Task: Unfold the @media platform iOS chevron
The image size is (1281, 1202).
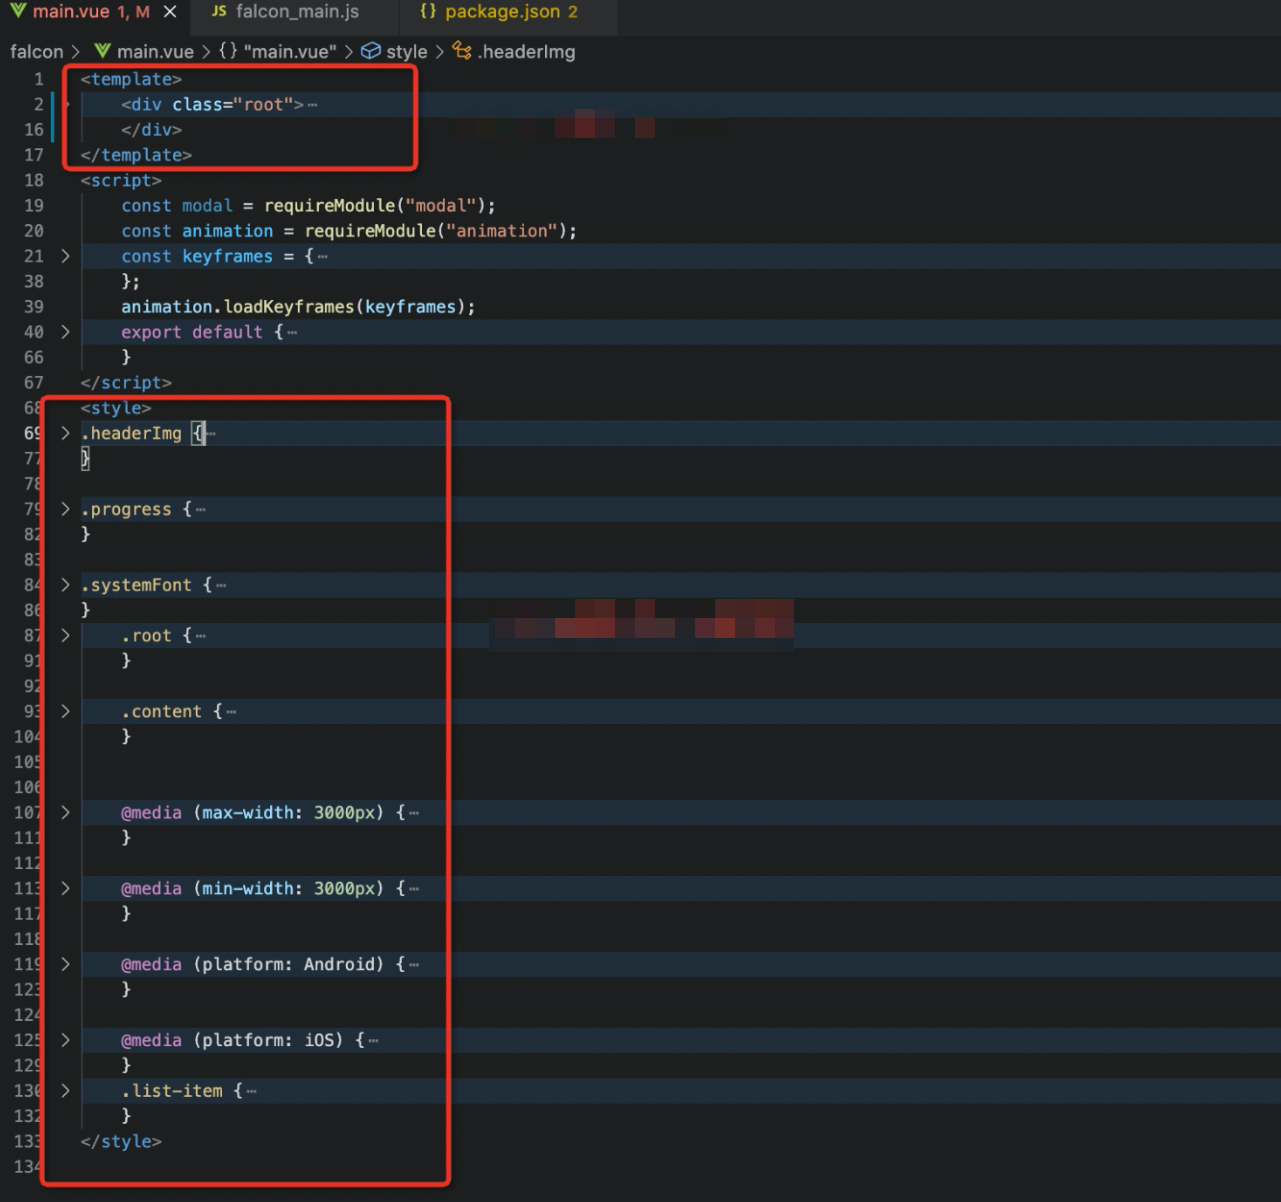Action: tap(65, 1040)
